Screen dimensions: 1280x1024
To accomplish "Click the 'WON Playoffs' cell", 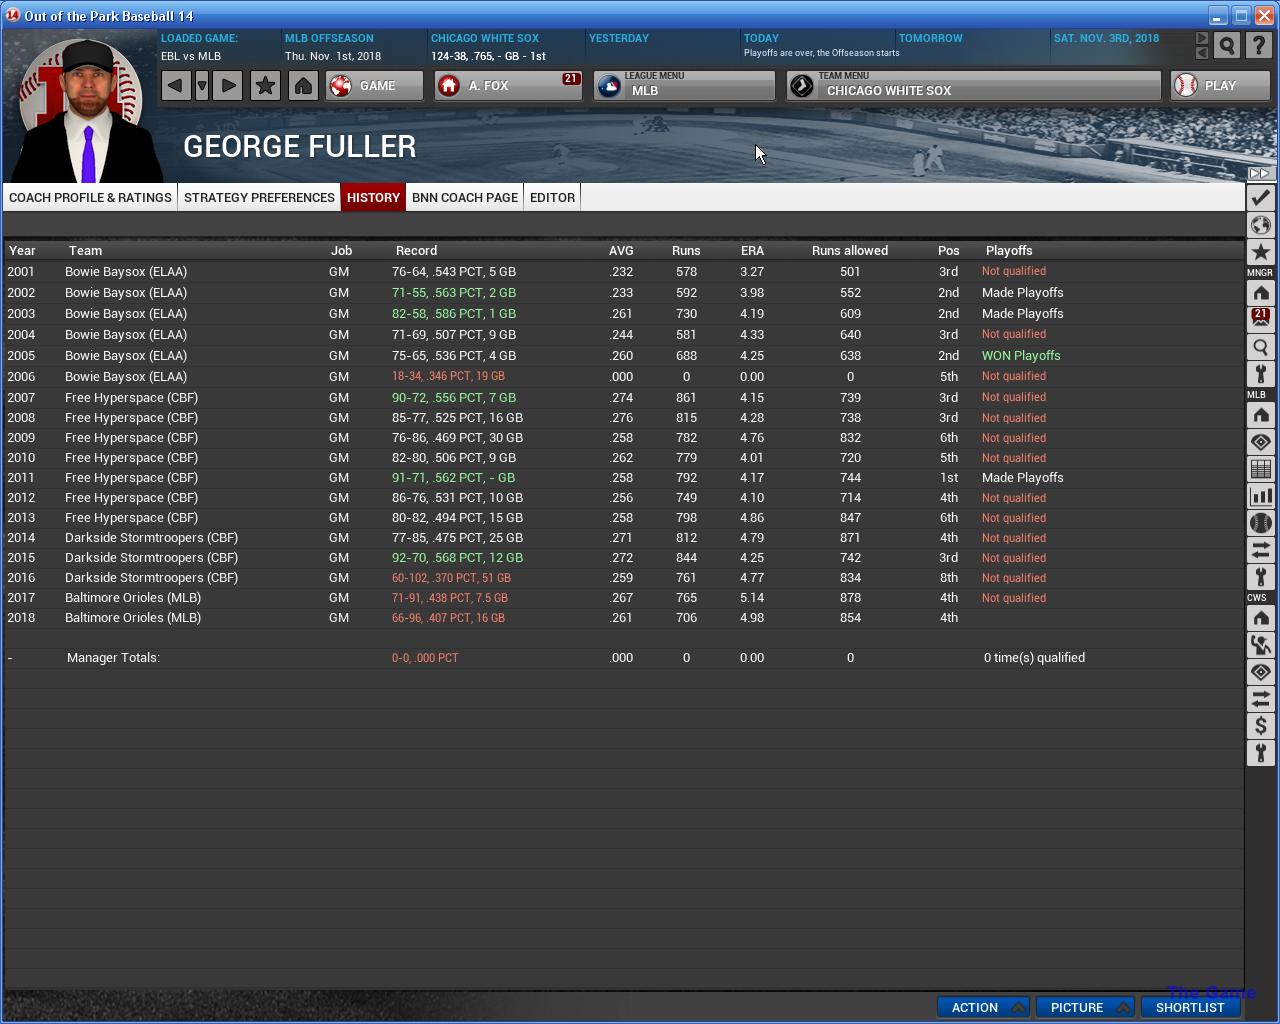I will tap(1021, 355).
